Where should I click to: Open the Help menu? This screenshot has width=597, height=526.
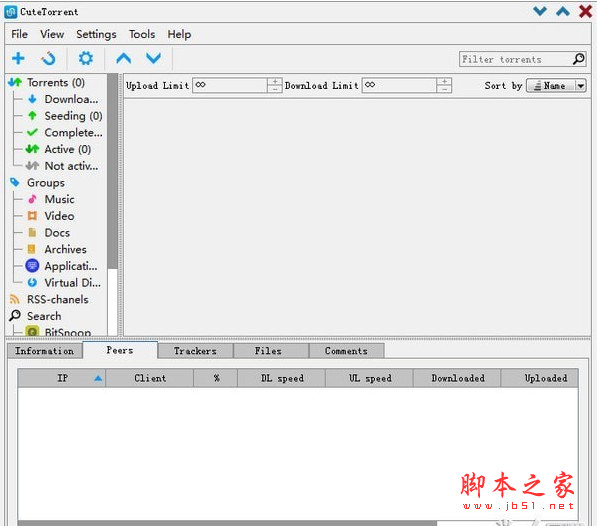[x=179, y=35]
